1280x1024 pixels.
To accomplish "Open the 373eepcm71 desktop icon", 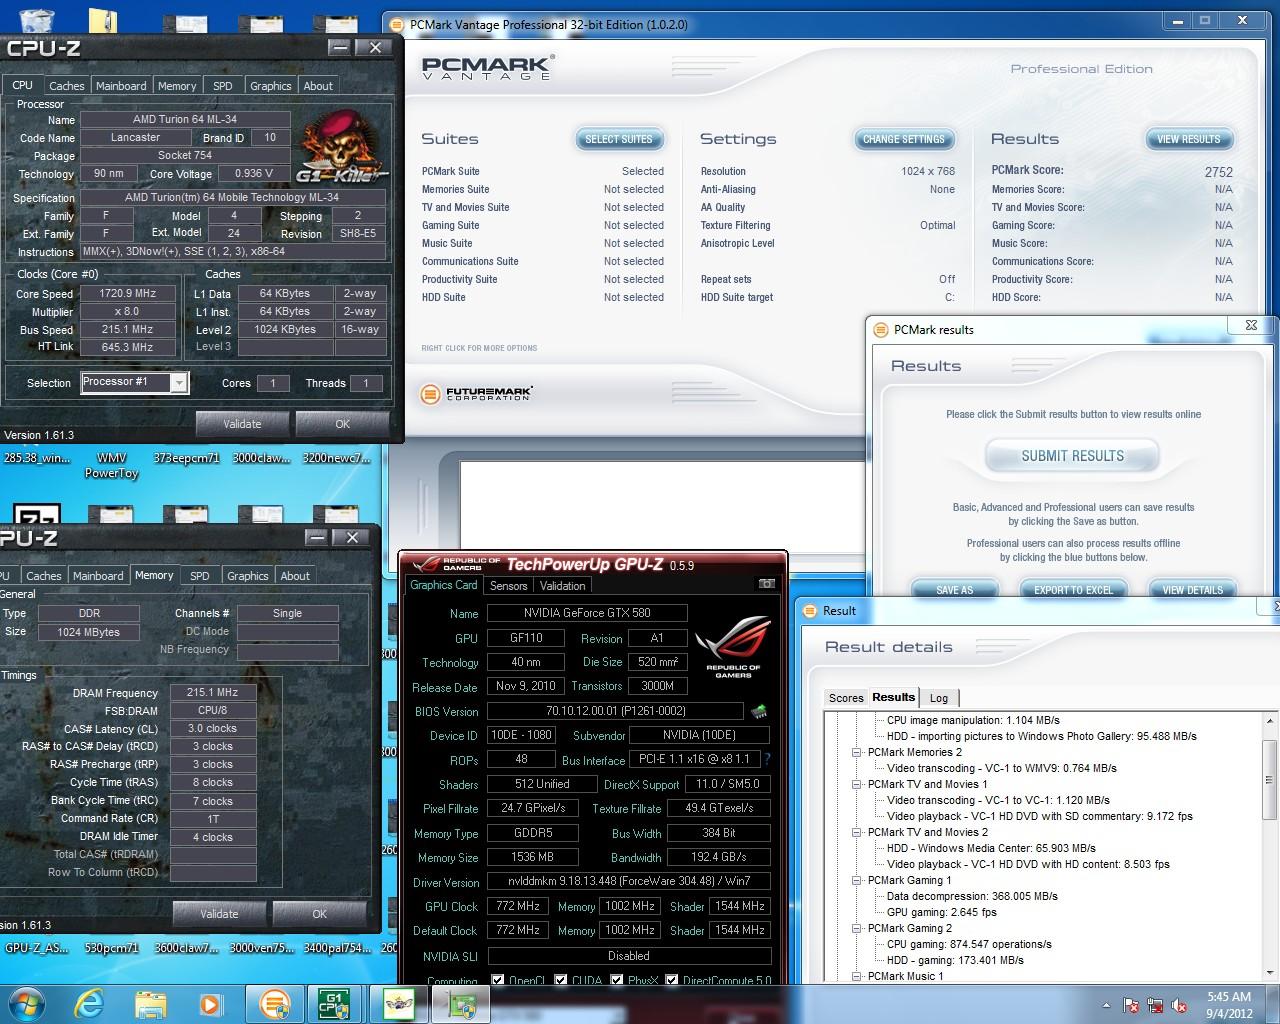I will point(186,458).
